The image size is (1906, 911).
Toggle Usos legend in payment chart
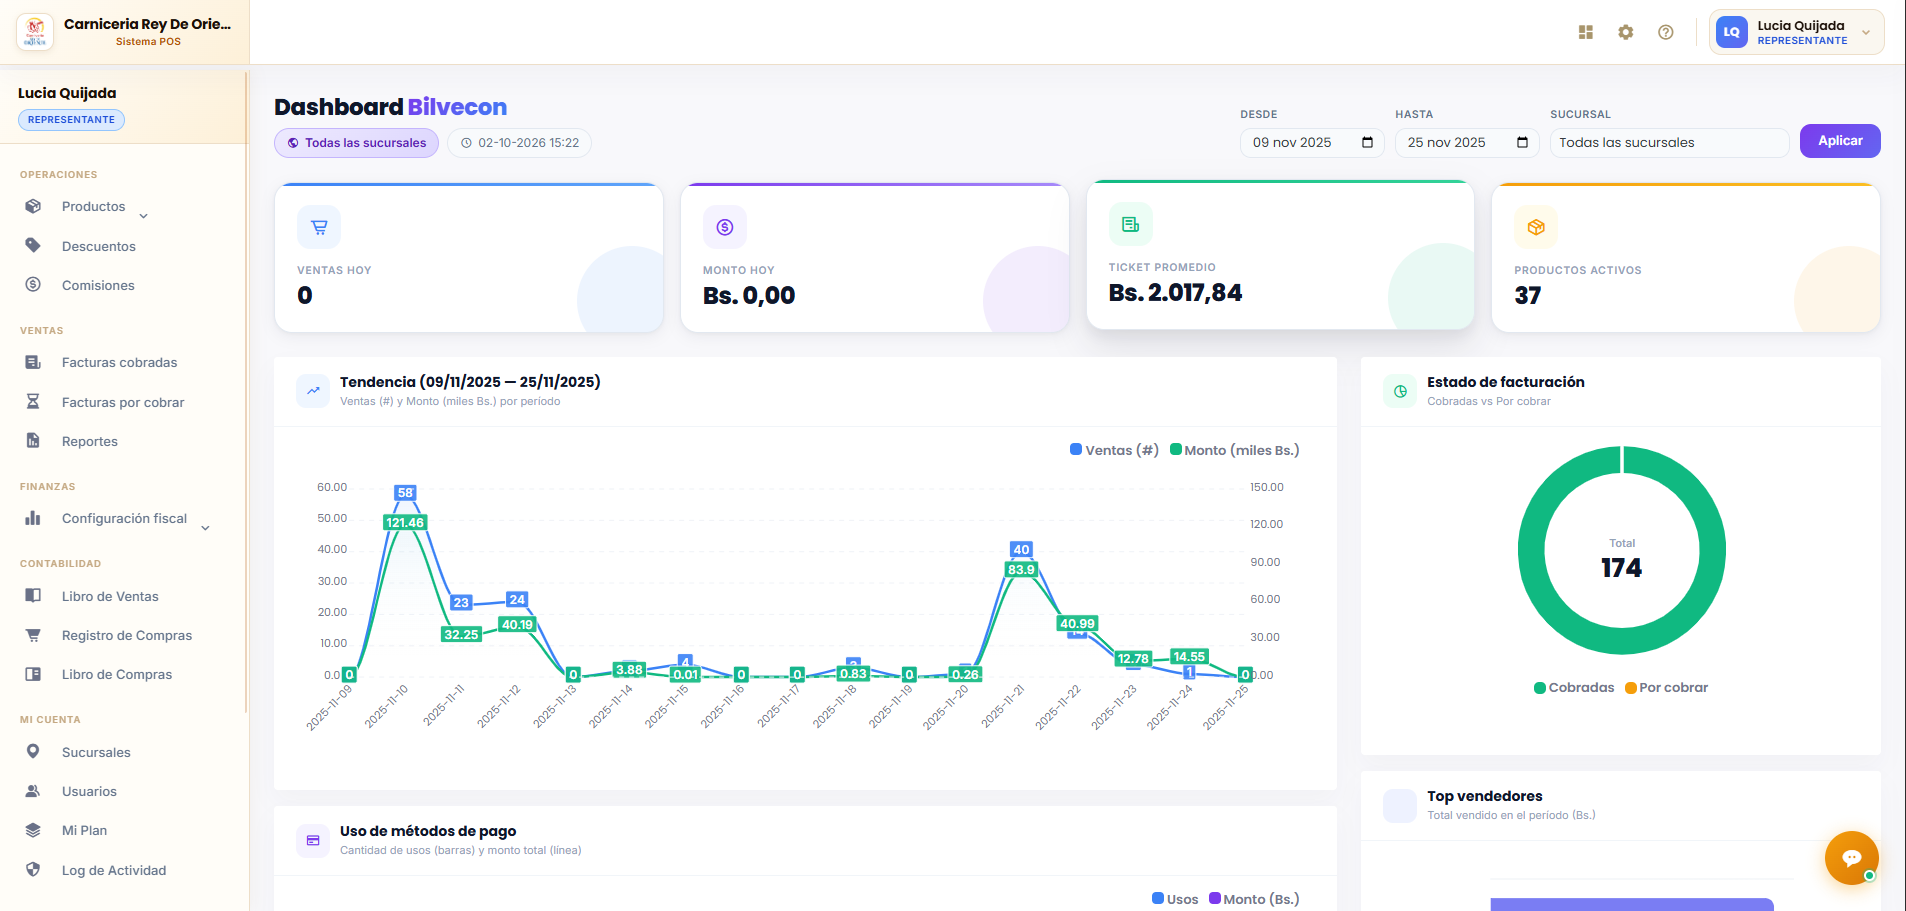coord(1175,899)
